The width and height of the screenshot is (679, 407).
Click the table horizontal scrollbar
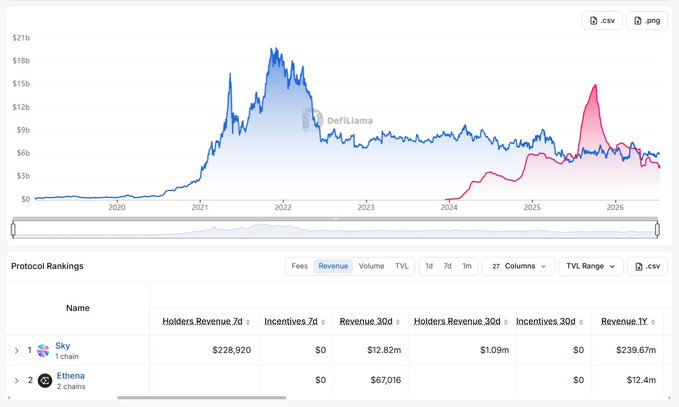point(201,397)
